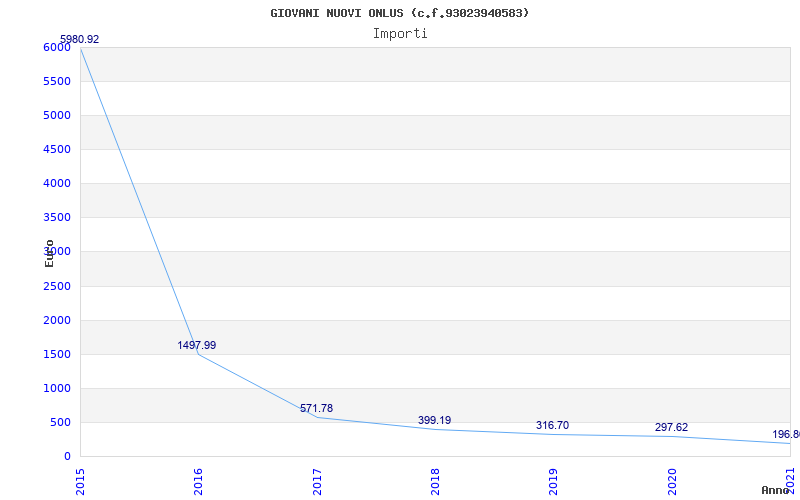This screenshot has height=500, width=800.
Task: Click the 1000 y-axis tick label
Action: click(57, 389)
